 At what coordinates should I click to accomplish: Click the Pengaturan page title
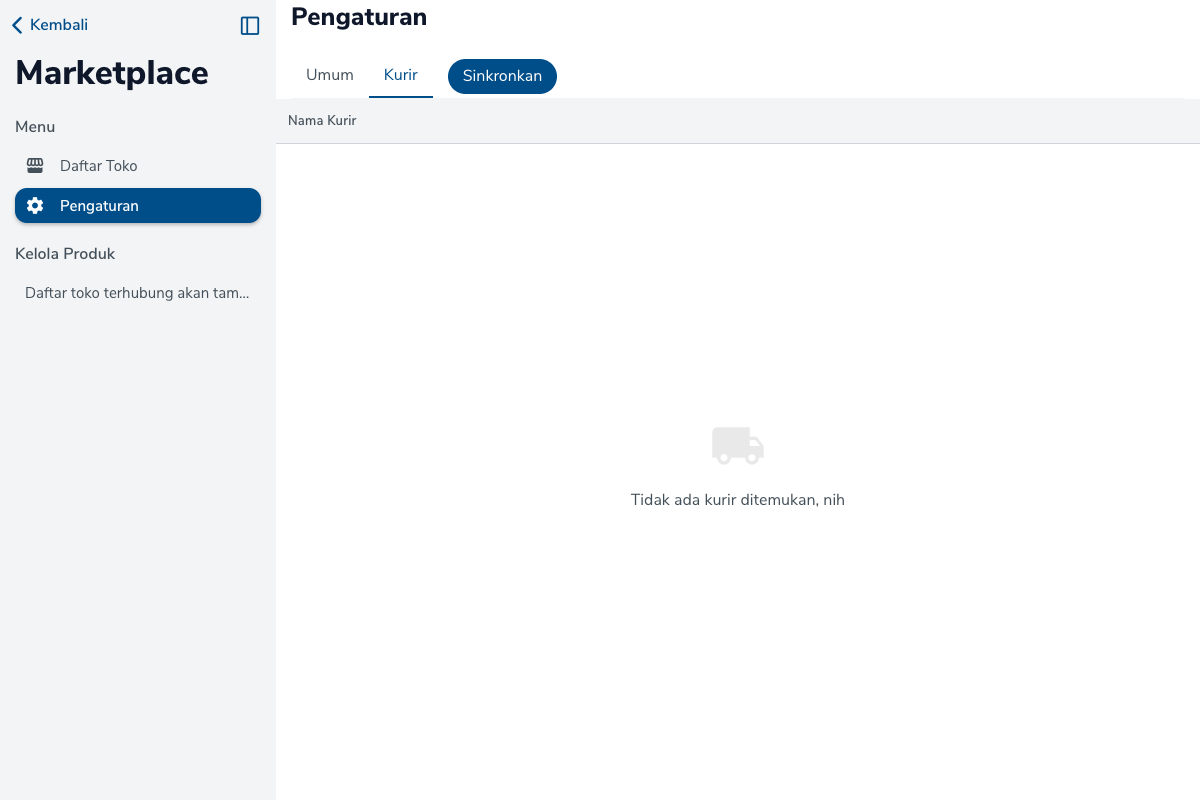click(359, 17)
